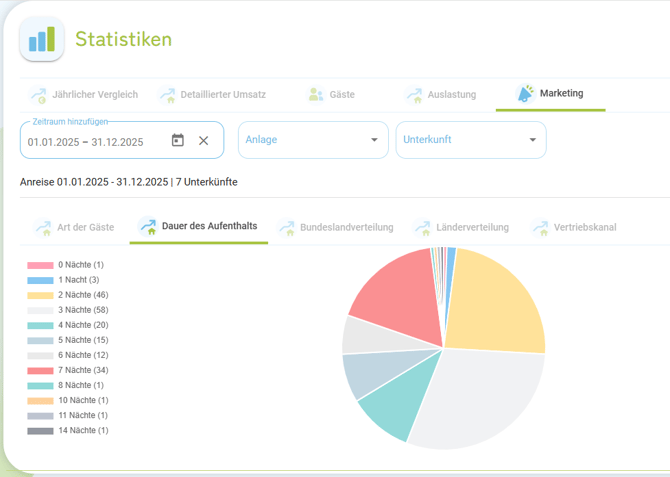Open the calendar date picker icon

tap(178, 140)
